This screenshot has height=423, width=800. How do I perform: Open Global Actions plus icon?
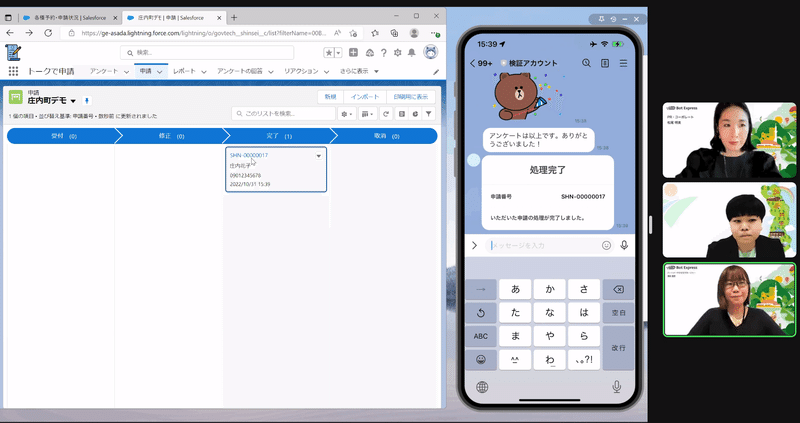coord(353,53)
